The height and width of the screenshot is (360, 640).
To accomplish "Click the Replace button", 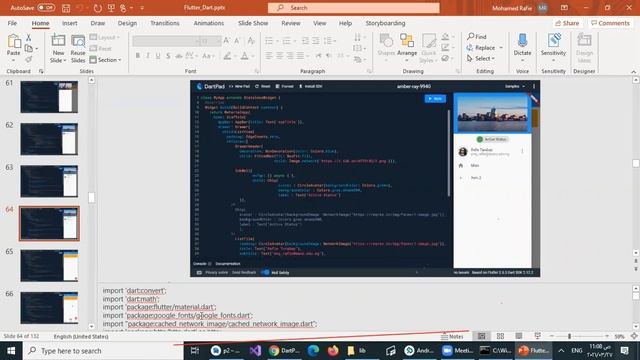I will [x=481, y=48].
